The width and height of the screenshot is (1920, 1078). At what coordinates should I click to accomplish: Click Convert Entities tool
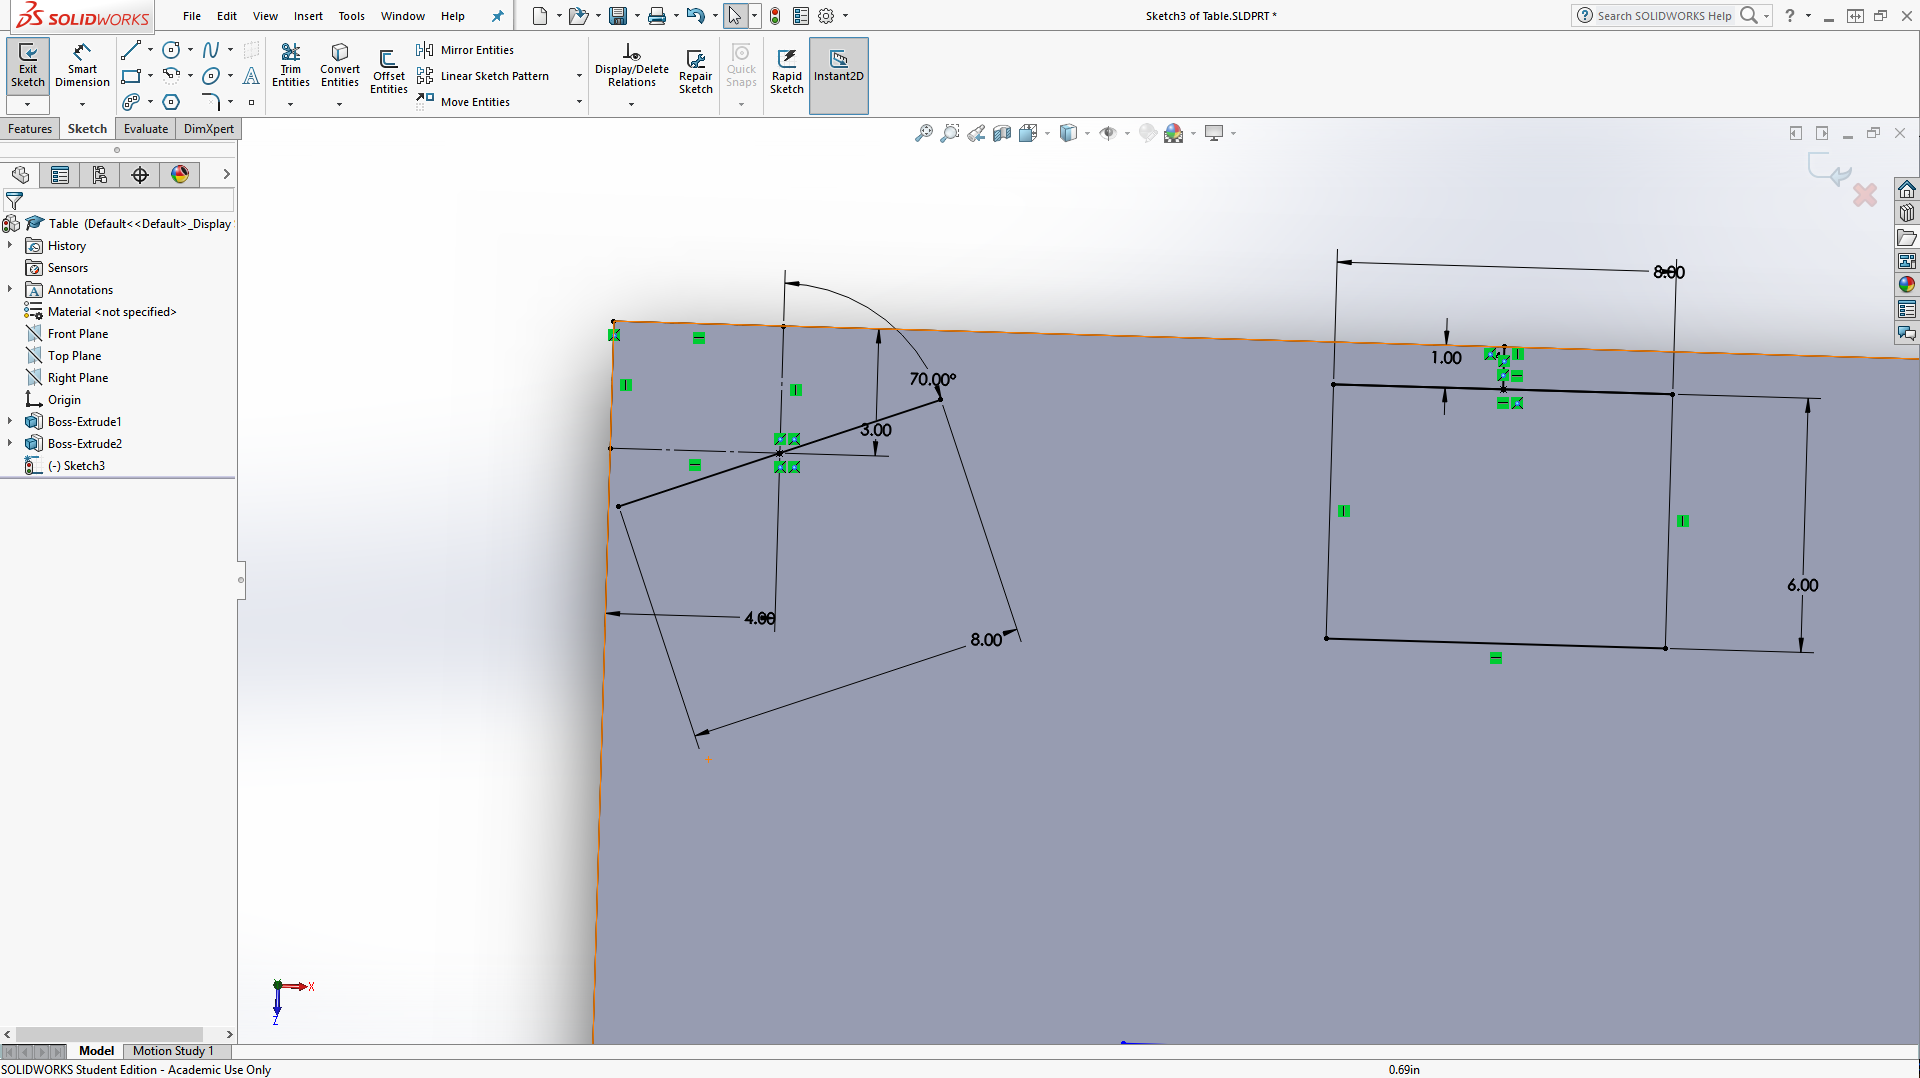click(340, 66)
